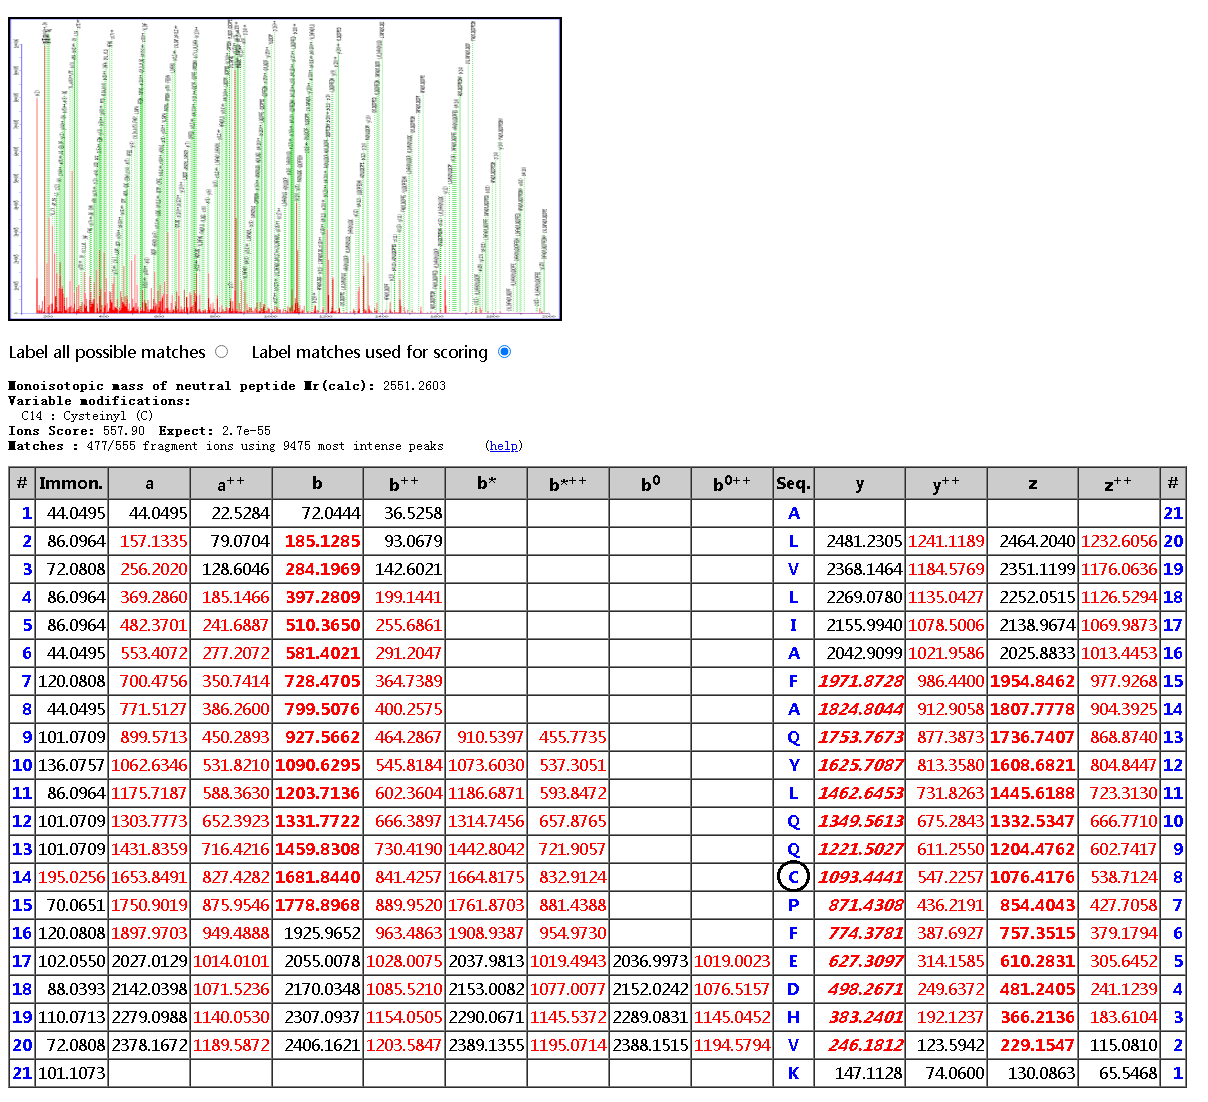
Task: Click b0++ value 1019.0023
Action: point(731,961)
